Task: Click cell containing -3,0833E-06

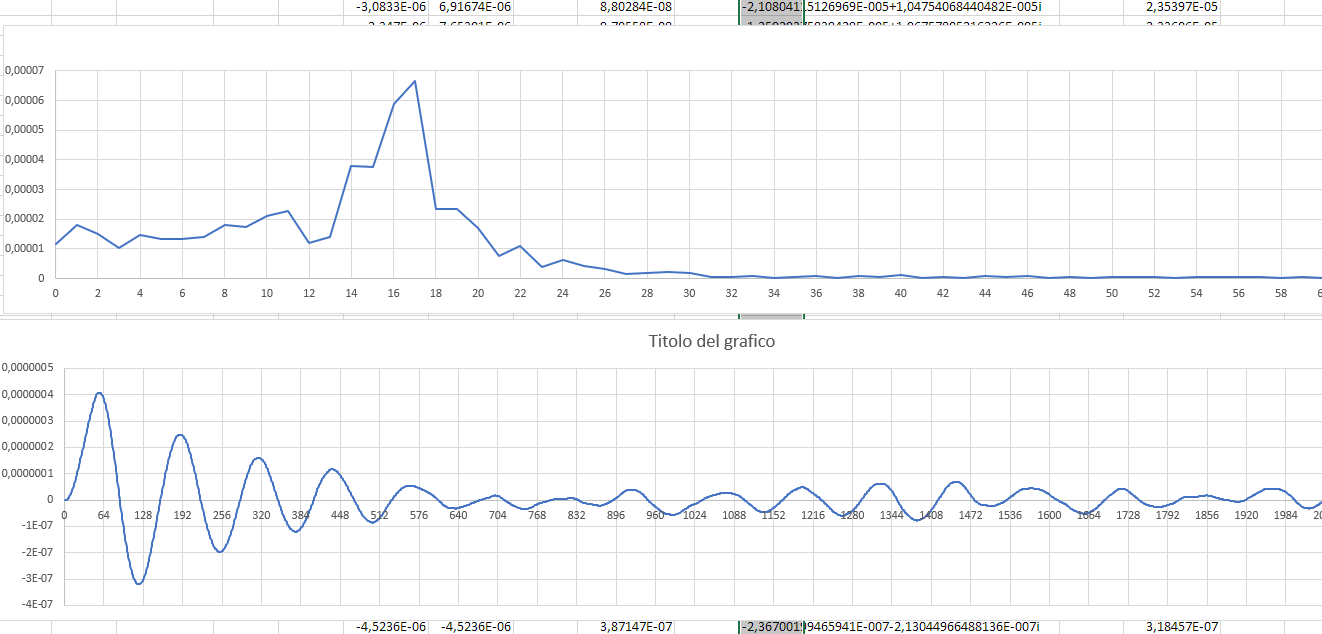Action: [x=391, y=6]
